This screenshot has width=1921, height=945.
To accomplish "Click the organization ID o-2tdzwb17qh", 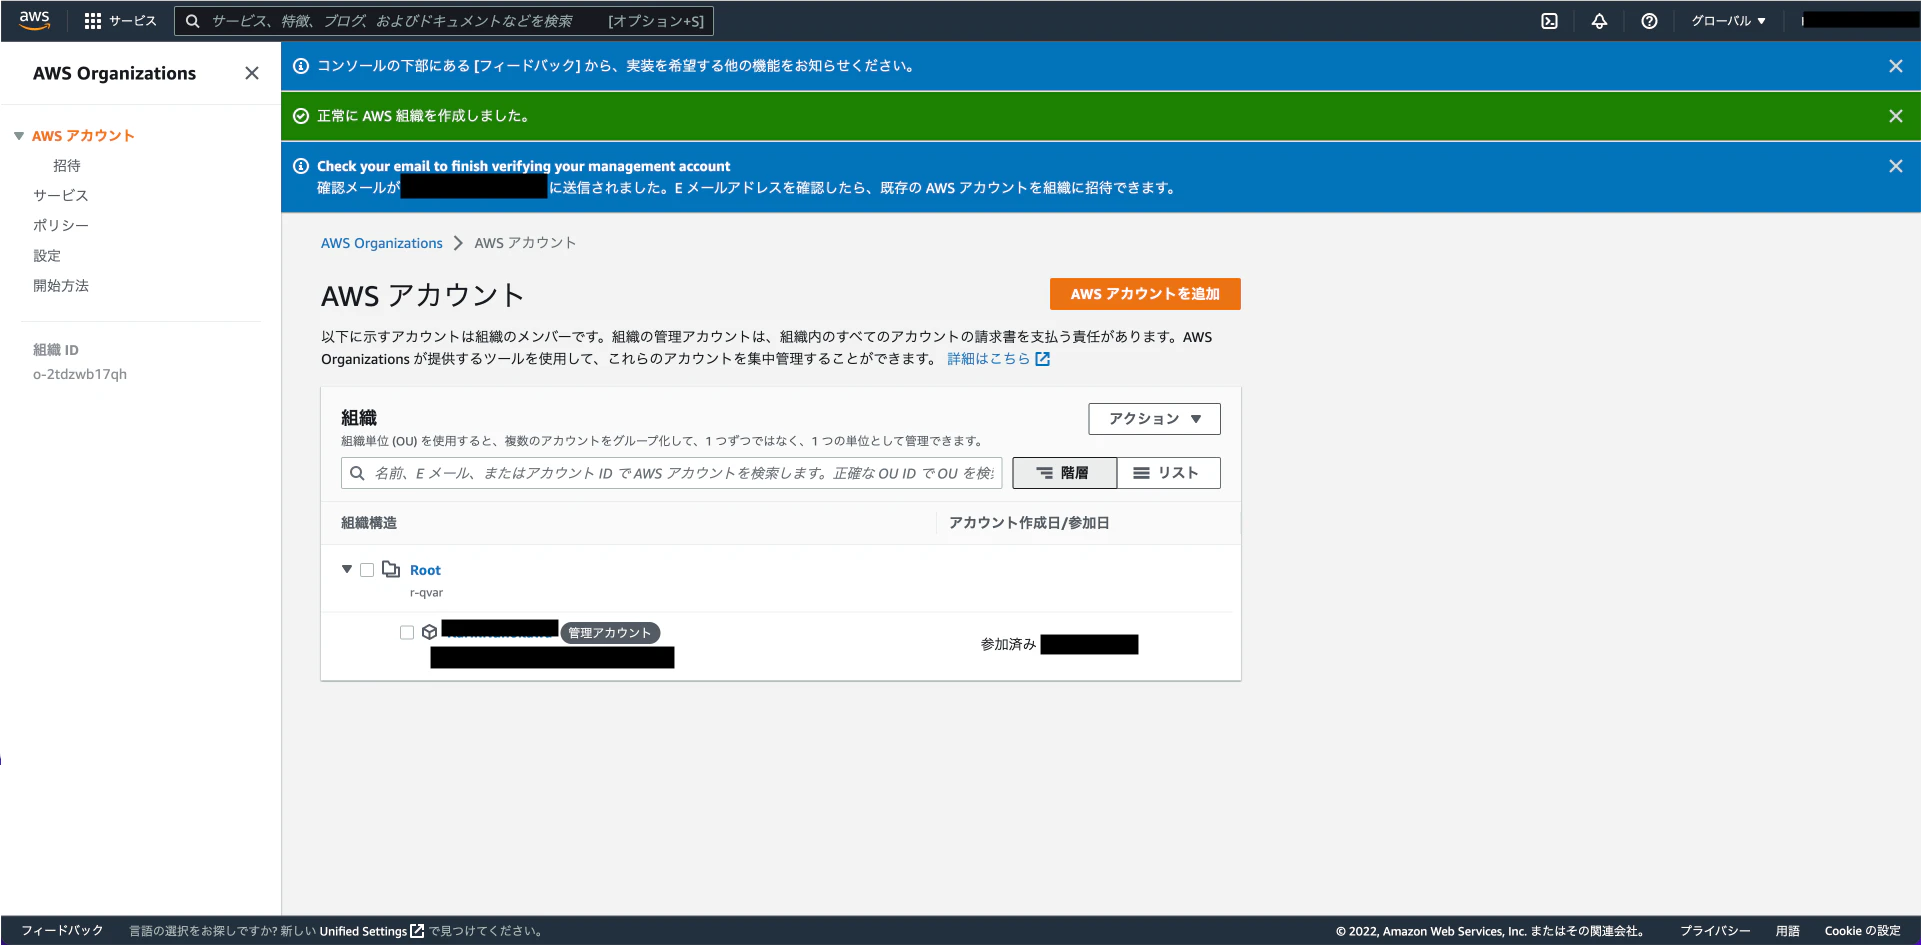I will 80,374.
